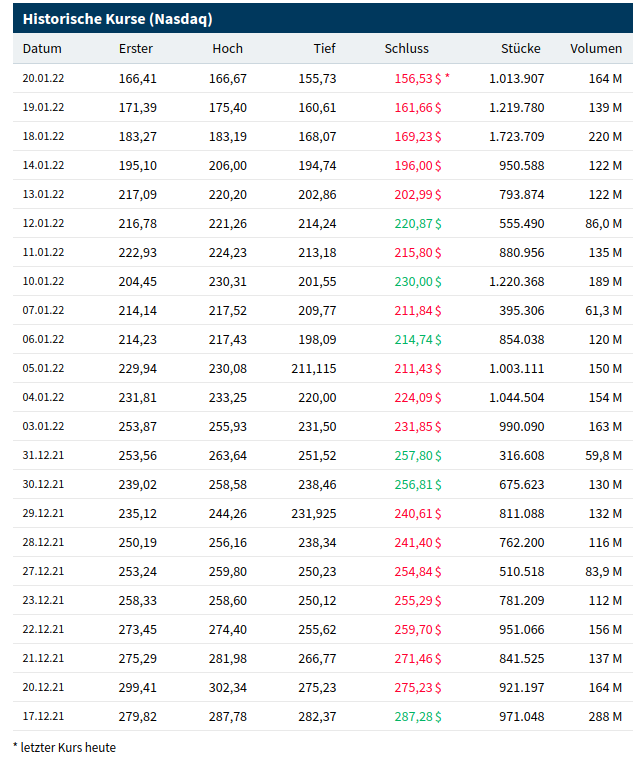Screen dimensions: 644x768
Task: Select the 20.01.22 date cell
Action: [x=43, y=78]
